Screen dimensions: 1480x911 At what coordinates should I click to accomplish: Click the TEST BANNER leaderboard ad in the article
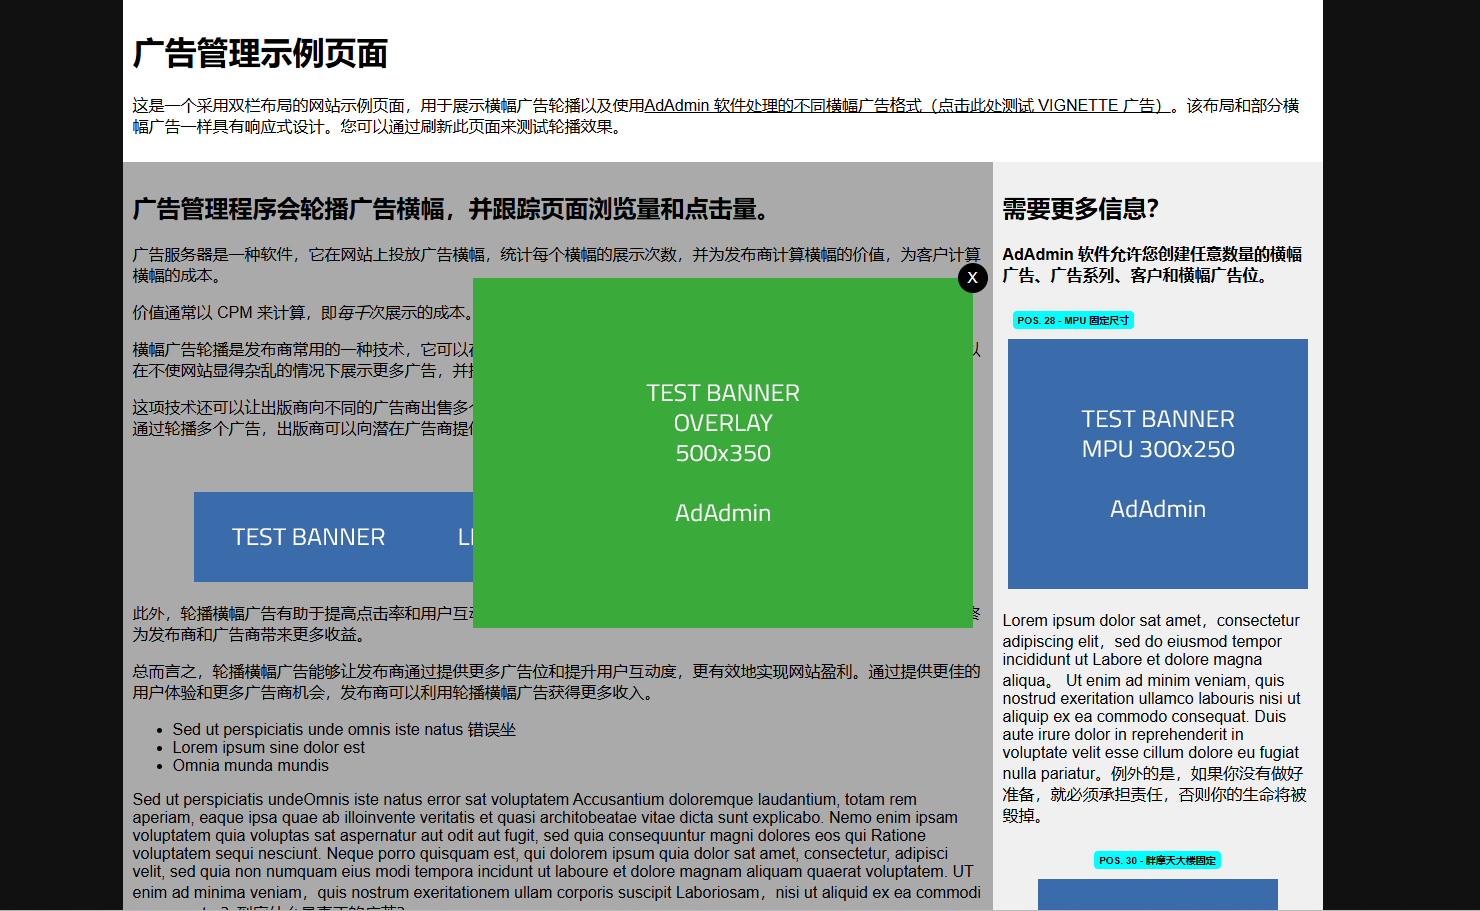[x=310, y=537]
